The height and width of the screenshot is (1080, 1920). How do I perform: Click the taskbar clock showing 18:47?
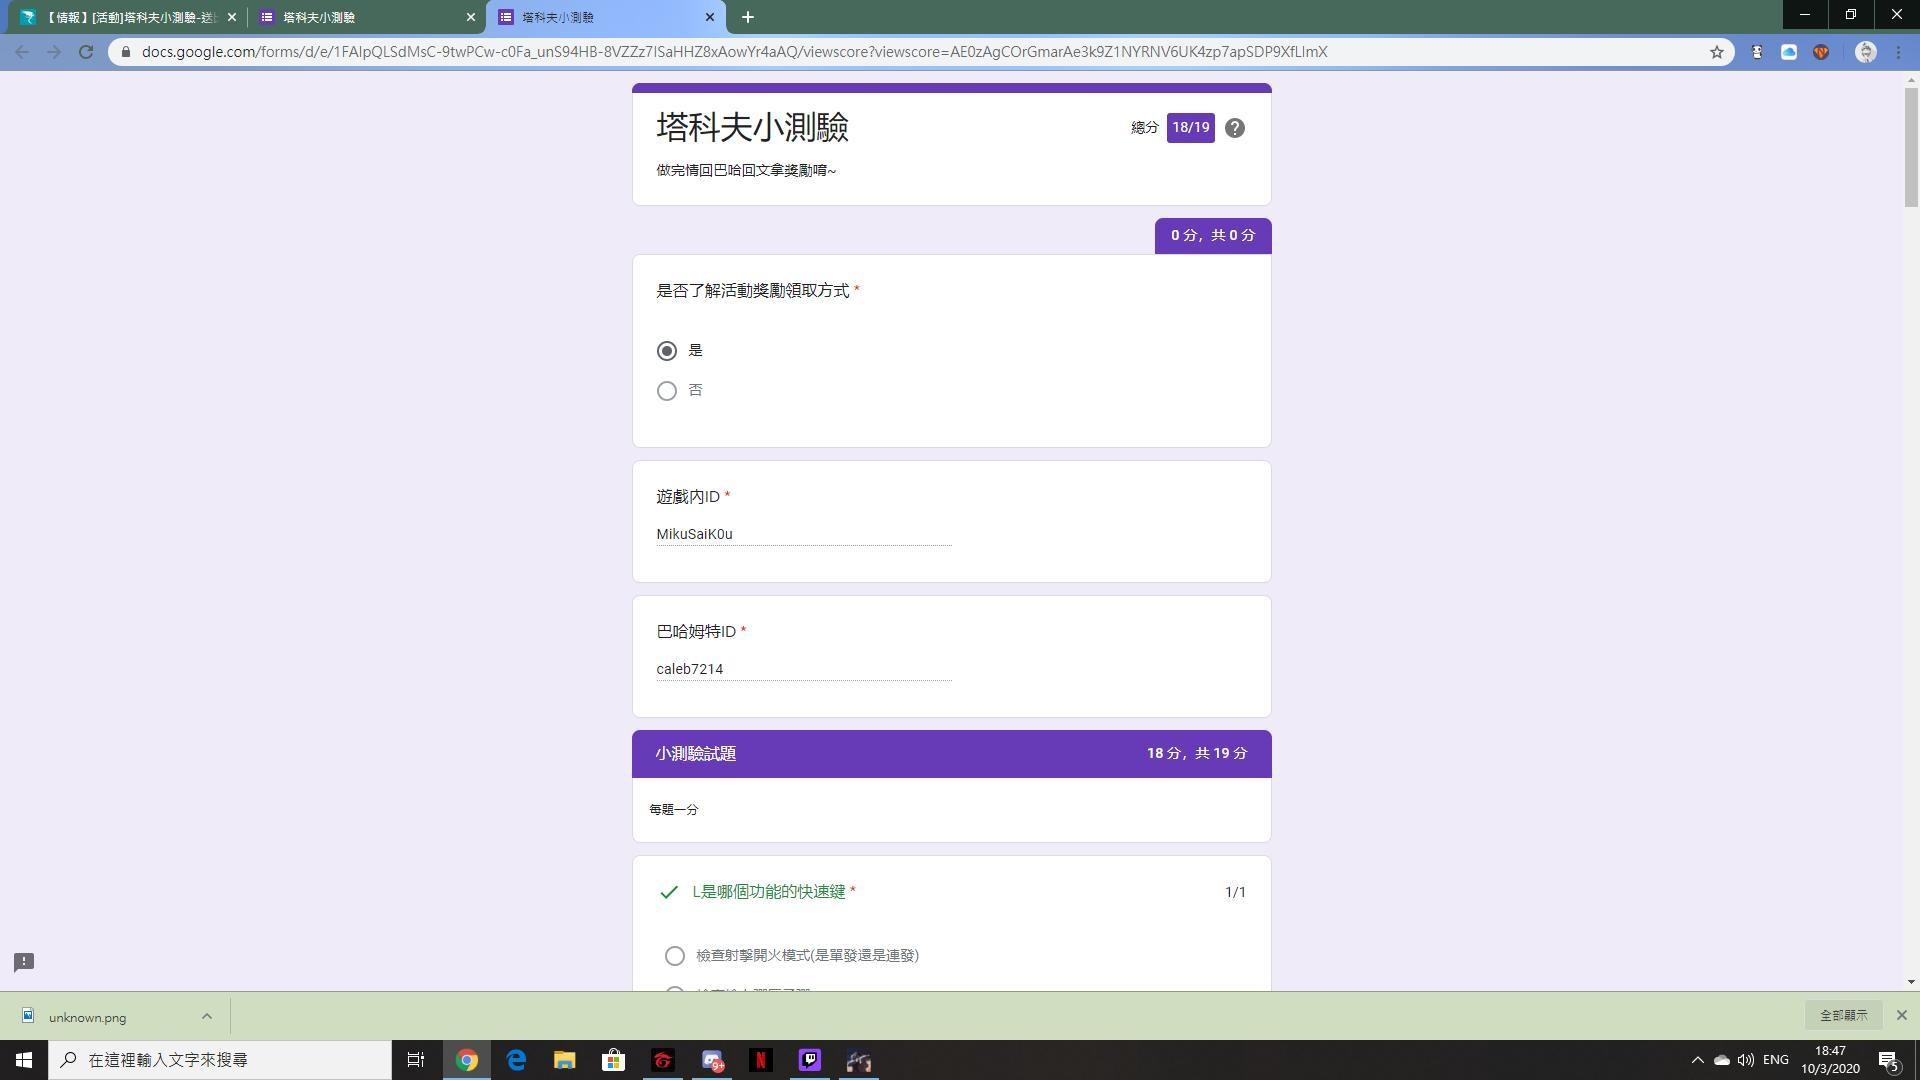pos(1830,1060)
